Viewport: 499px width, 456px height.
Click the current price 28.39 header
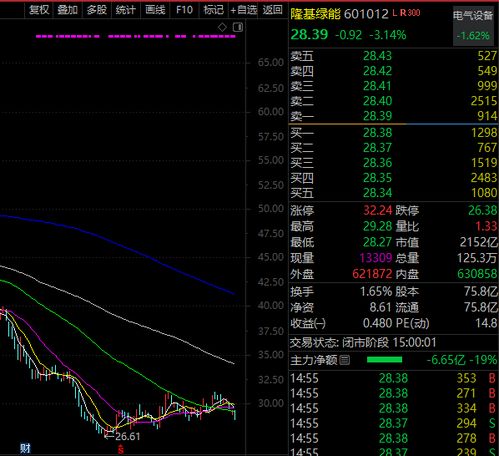tap(309, 34)
